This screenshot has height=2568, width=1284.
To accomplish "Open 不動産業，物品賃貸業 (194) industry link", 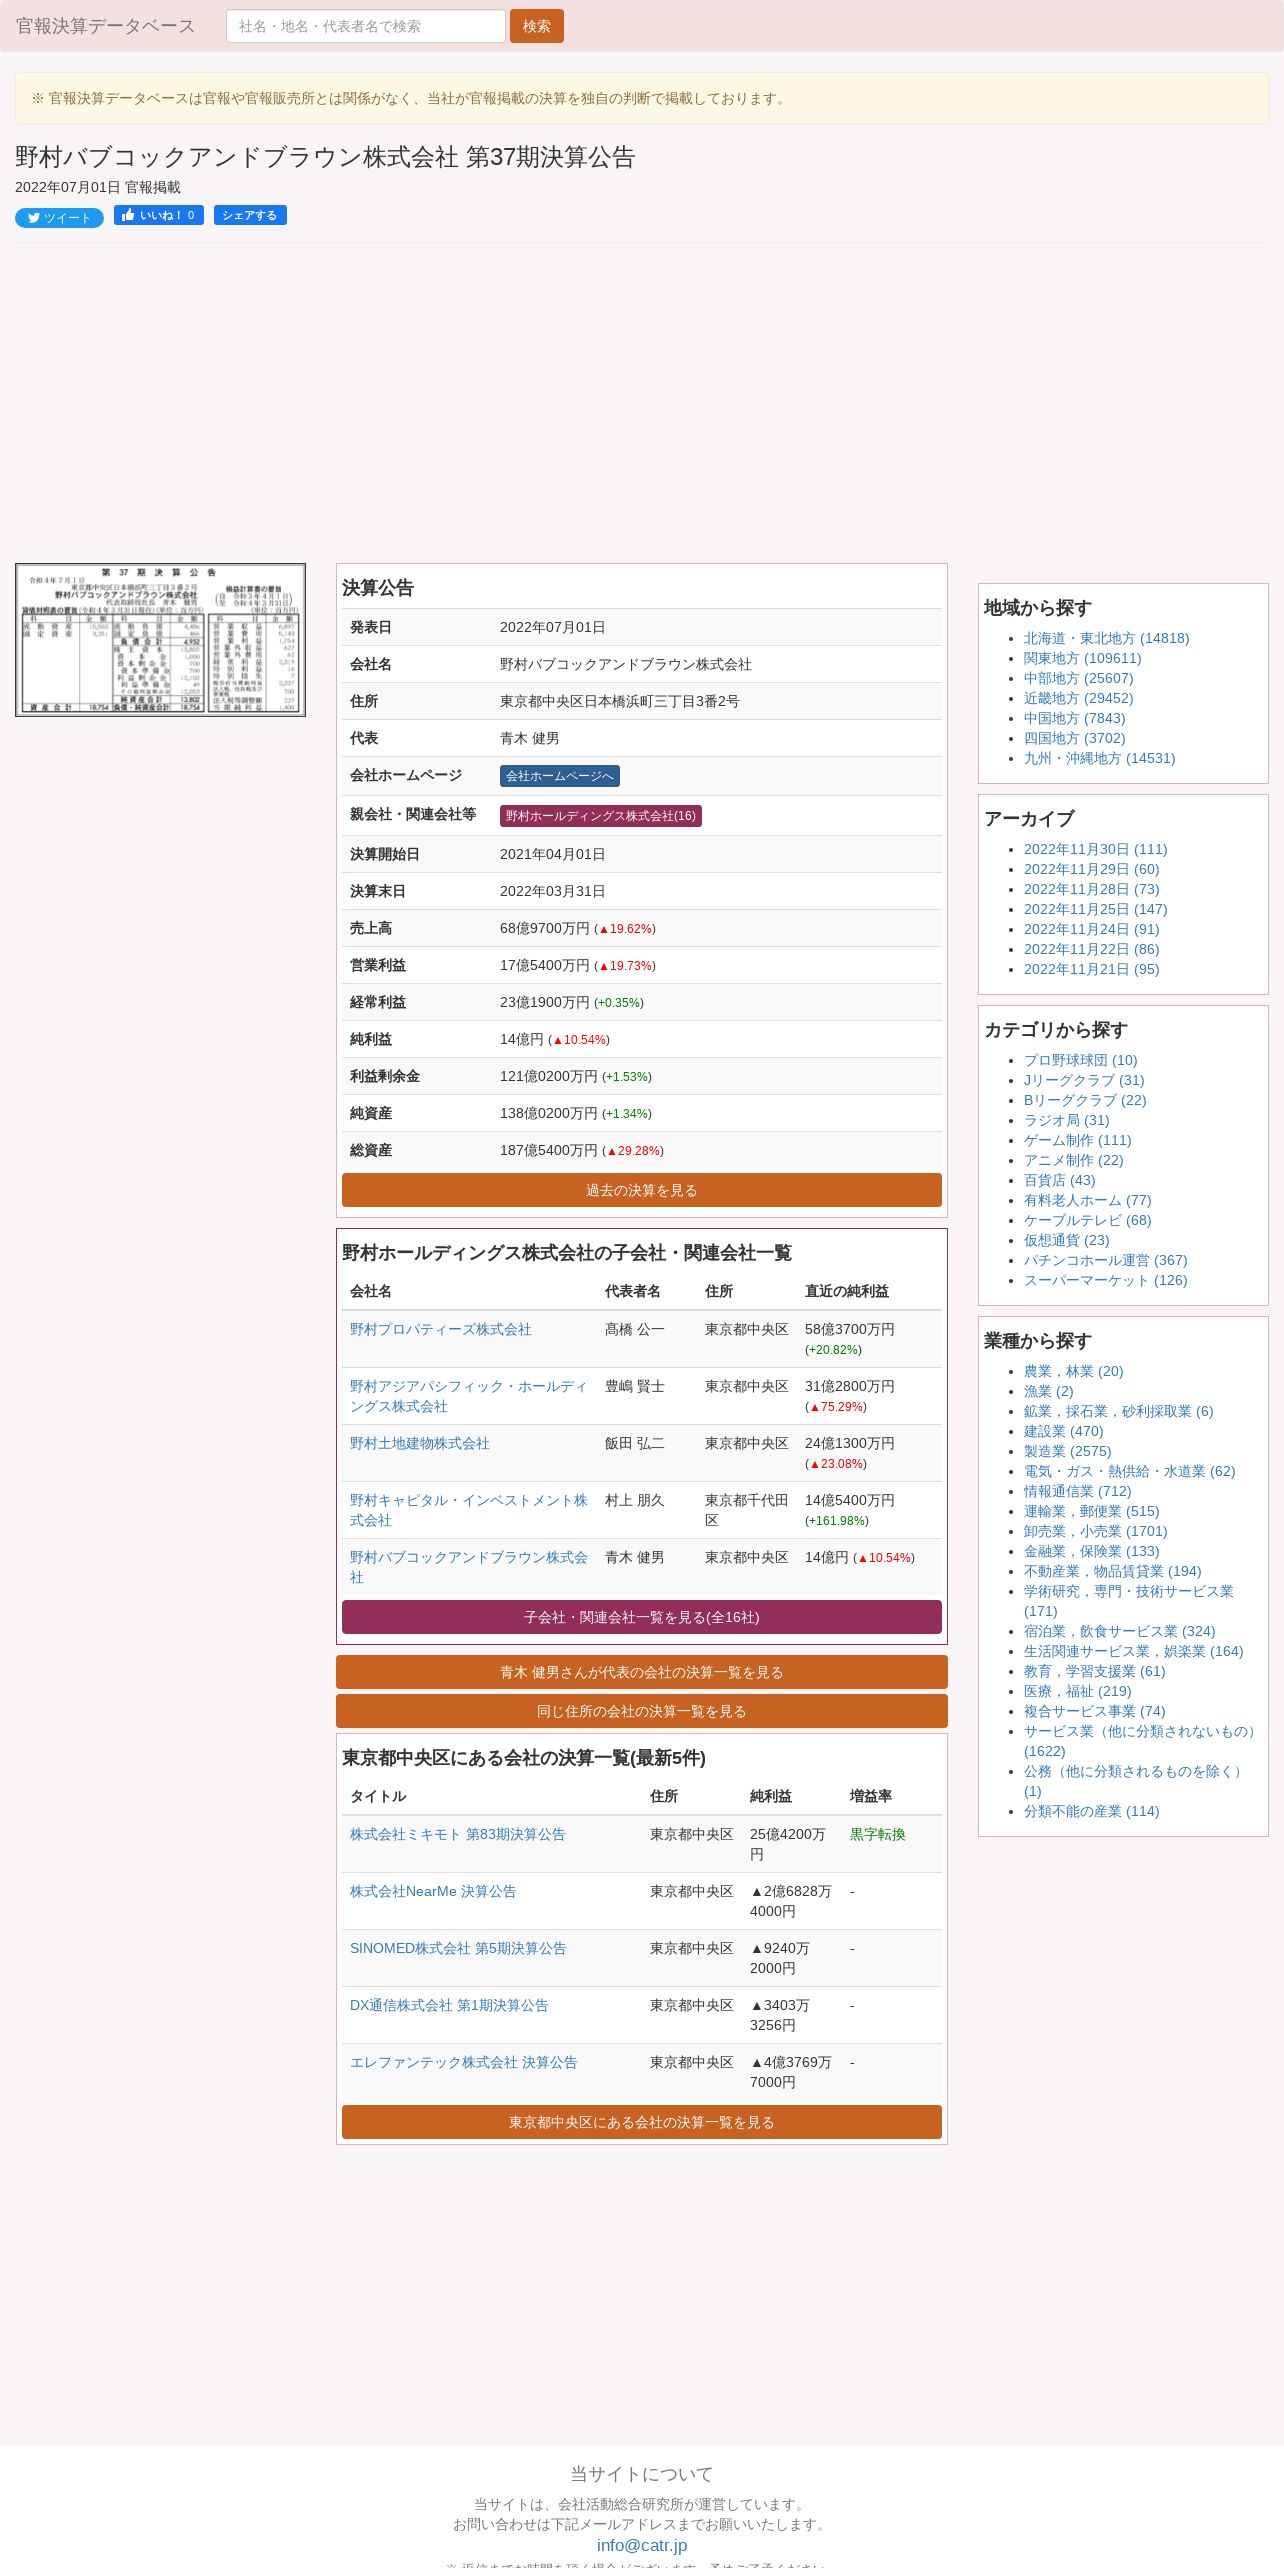I will (1112, 1571).
